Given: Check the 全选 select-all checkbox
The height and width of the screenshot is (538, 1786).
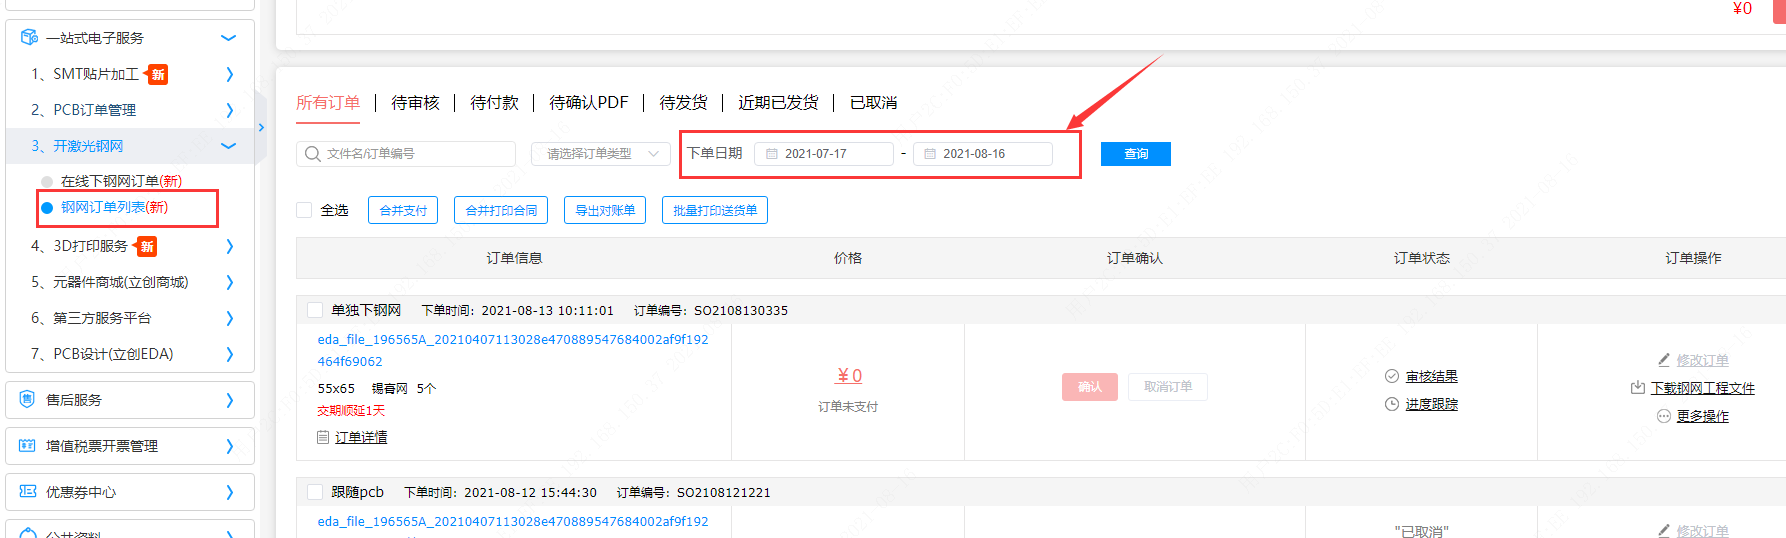Looking at the screenshot, I should pos(304,210).
